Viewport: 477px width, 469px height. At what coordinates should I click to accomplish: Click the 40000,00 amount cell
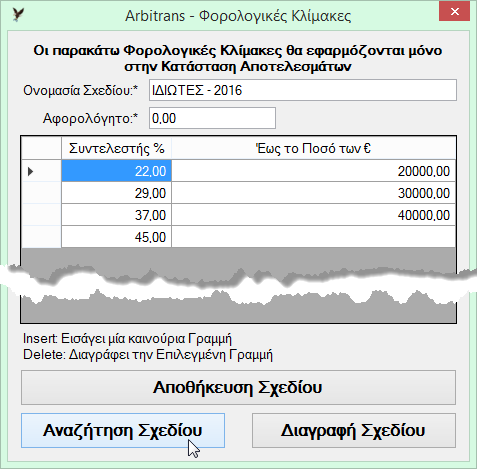313,215
